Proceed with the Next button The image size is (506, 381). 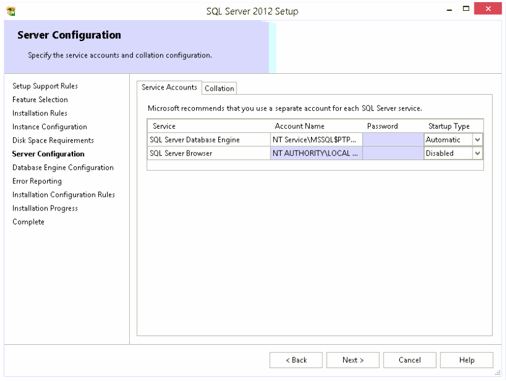click(x=353, y=360)
